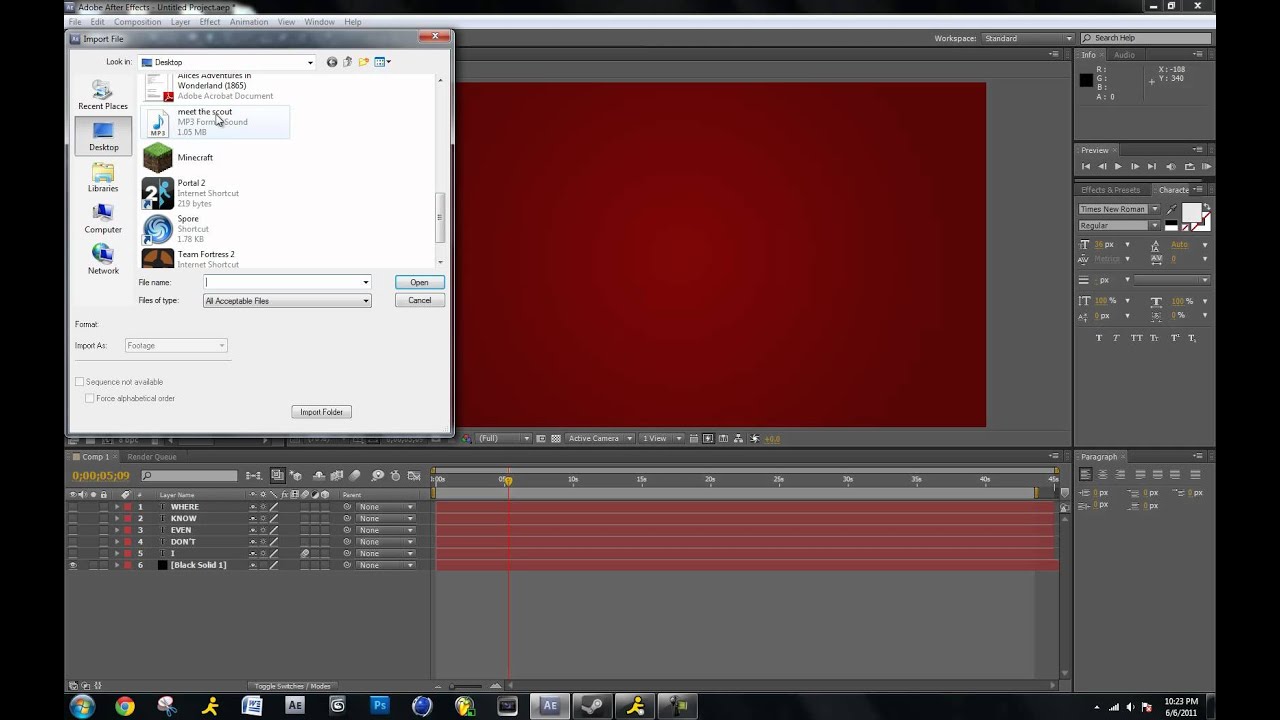Right align text in Paragraph panel
This screenshot has height=720, width=1280.
pos(1121,475)
